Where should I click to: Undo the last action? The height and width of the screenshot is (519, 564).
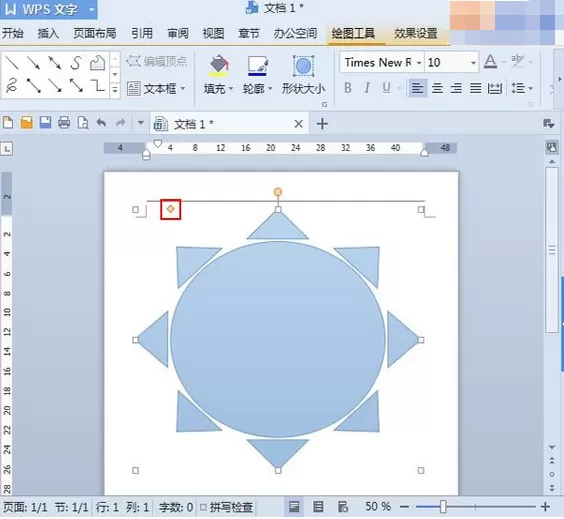pyautogui.click(x=102, y=123)
